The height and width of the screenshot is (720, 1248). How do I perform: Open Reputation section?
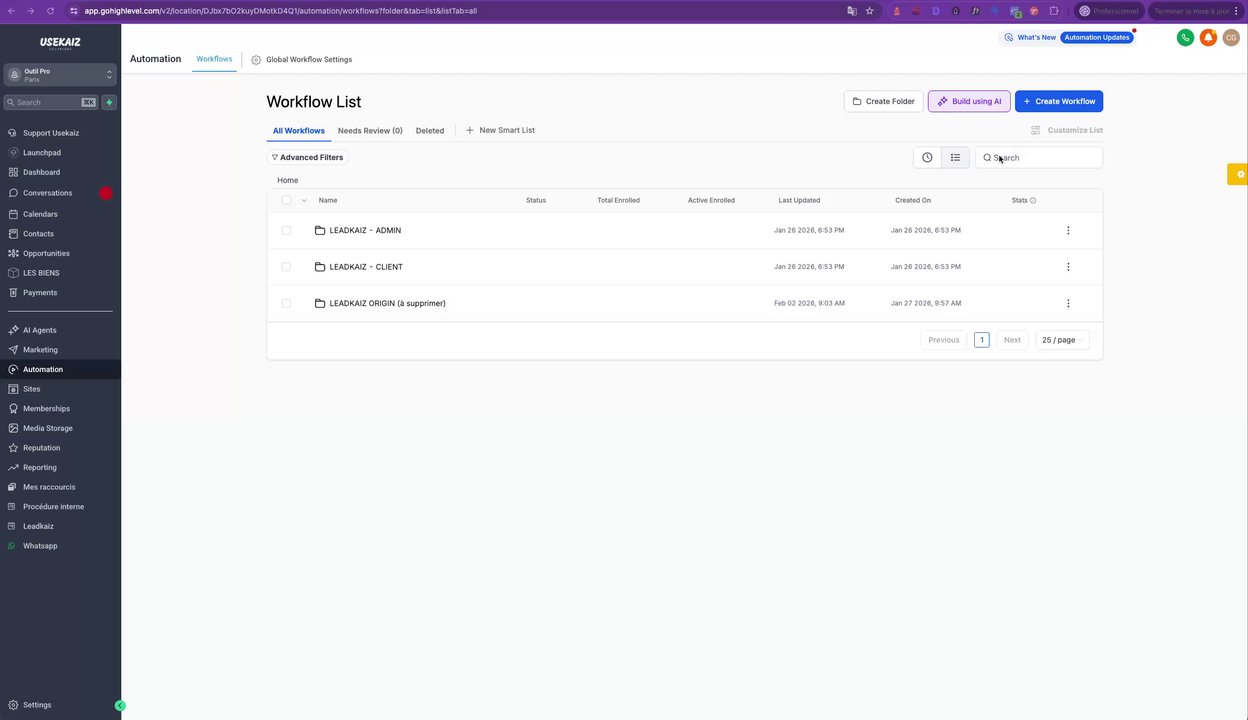pos(41,448)
